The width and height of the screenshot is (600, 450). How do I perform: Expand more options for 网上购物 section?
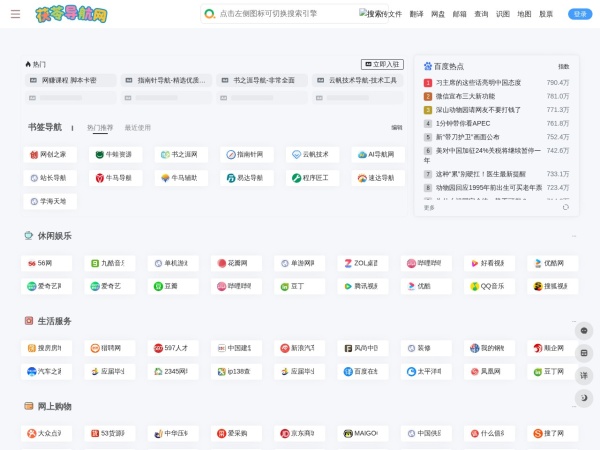click(x=574, y=406)
